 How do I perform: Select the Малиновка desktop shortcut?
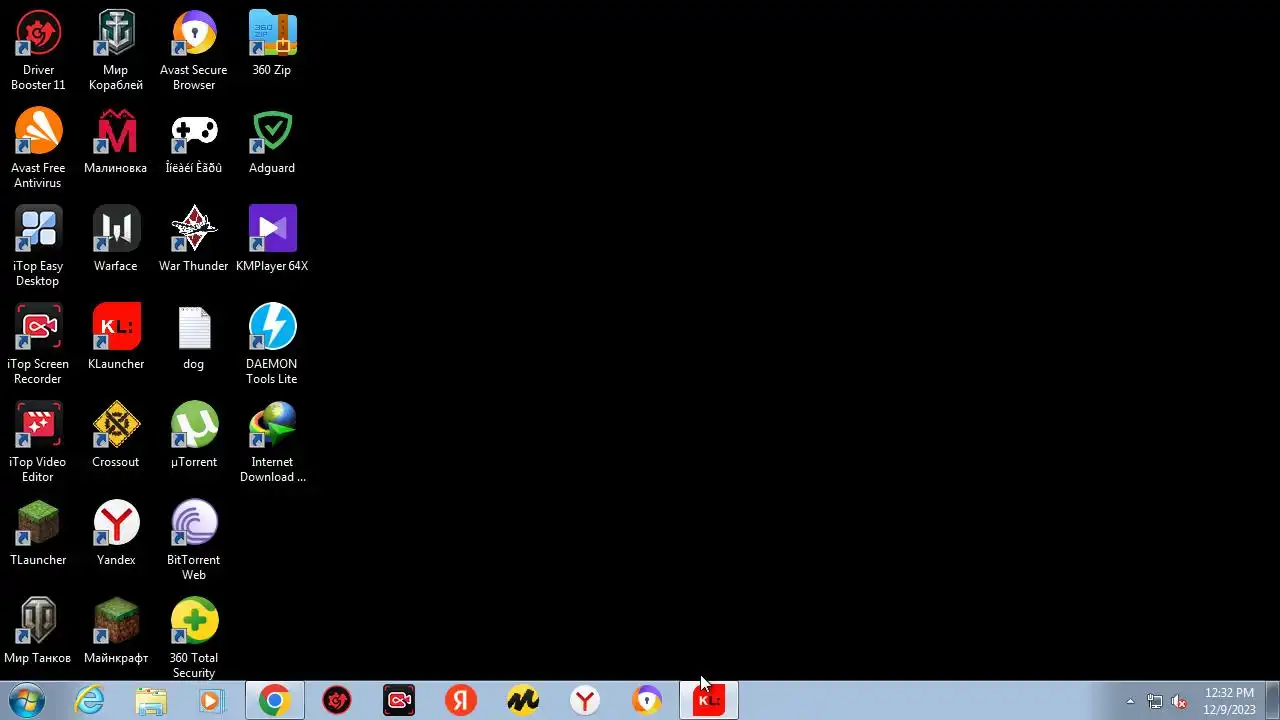116,142
